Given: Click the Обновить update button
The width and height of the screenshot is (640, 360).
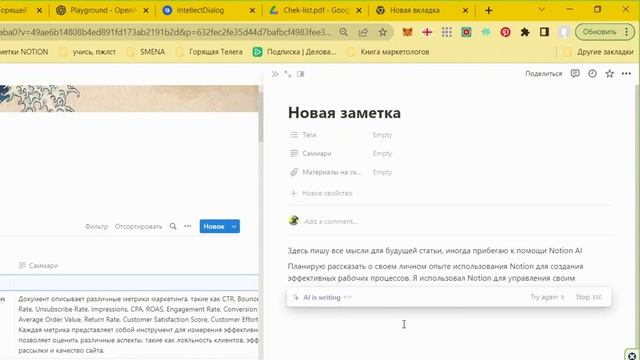Looking at the screenshot, I should pyautogui.click(x=599, y=32).
